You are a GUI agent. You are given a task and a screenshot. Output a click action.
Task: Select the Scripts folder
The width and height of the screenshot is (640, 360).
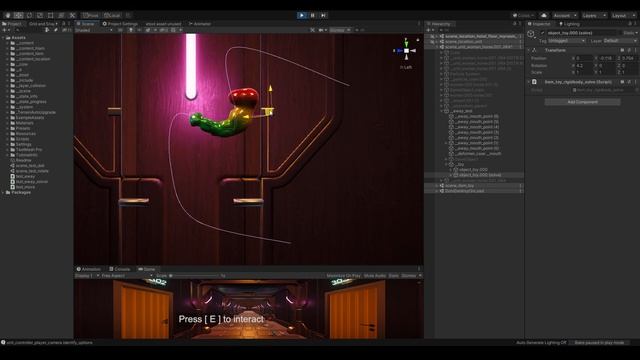(22, 139)
